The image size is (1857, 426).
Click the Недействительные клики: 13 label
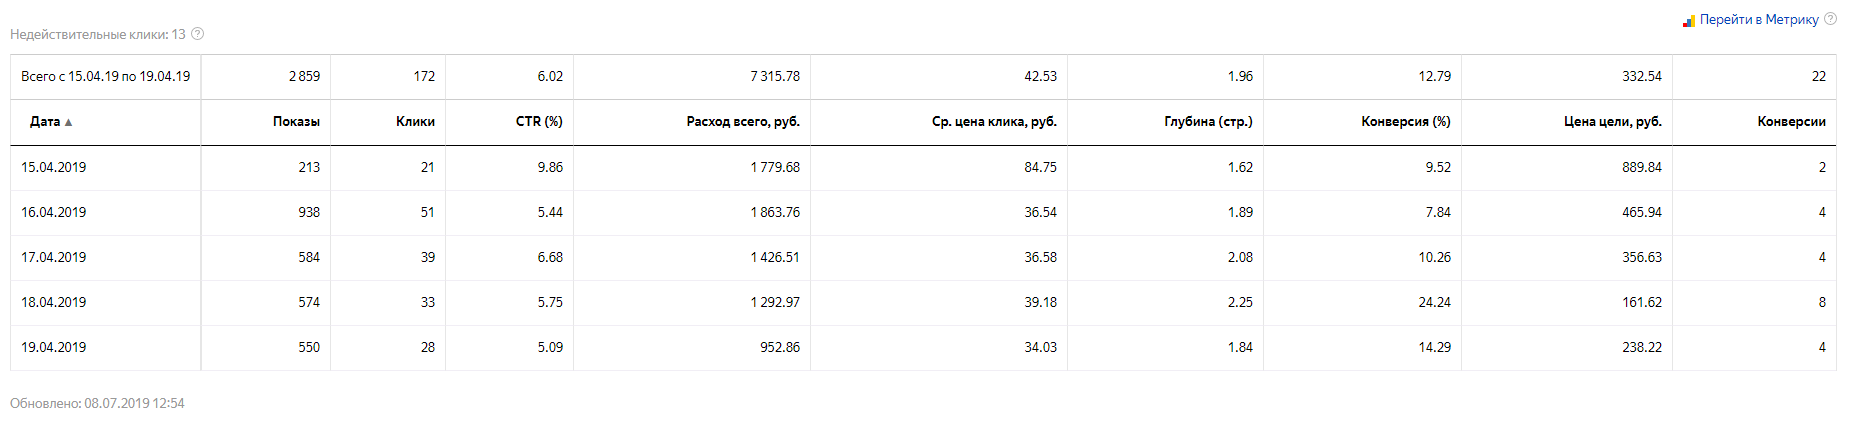98,34
